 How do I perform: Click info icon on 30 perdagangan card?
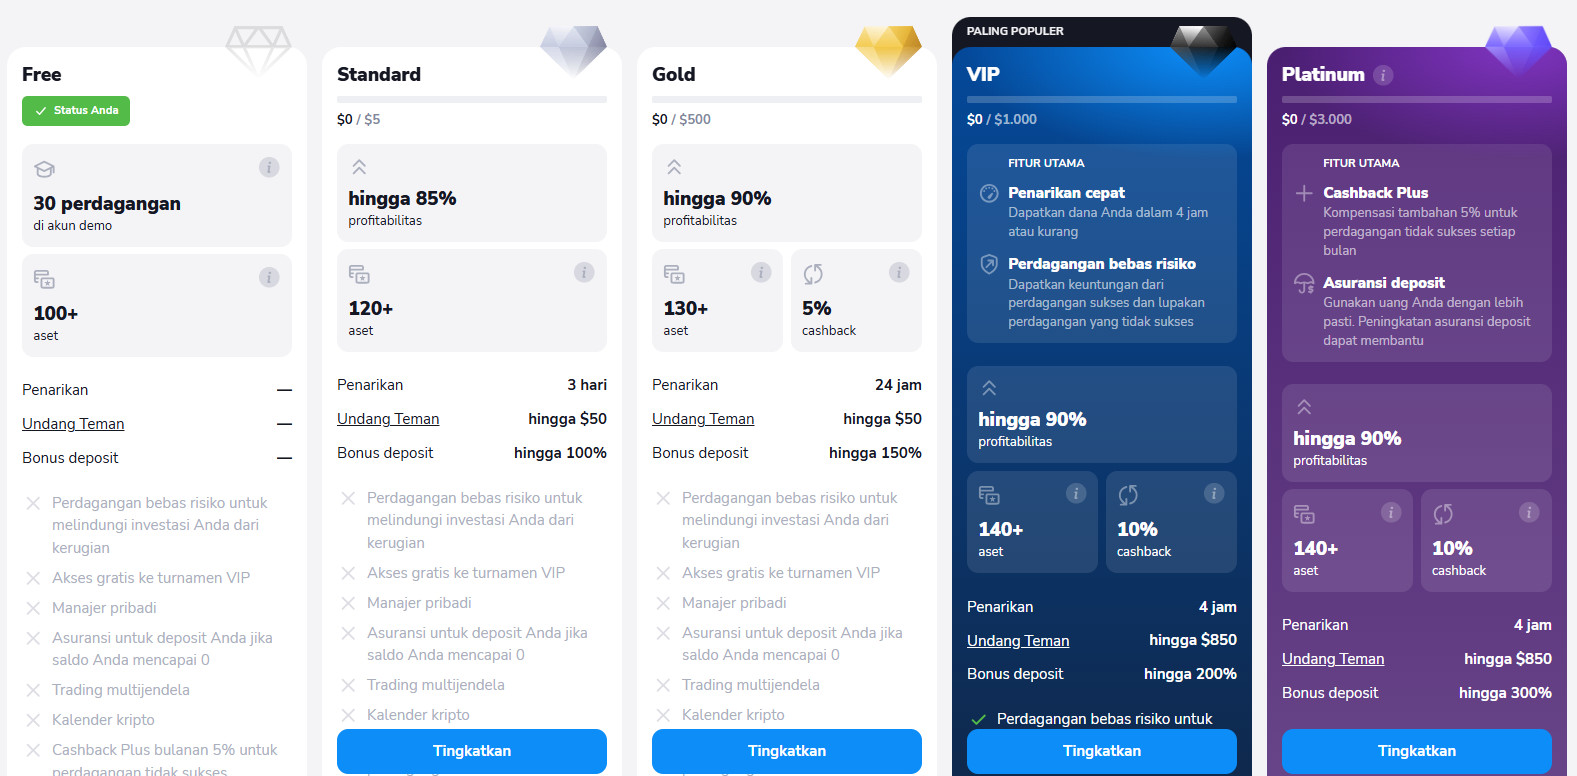point(269,167)
